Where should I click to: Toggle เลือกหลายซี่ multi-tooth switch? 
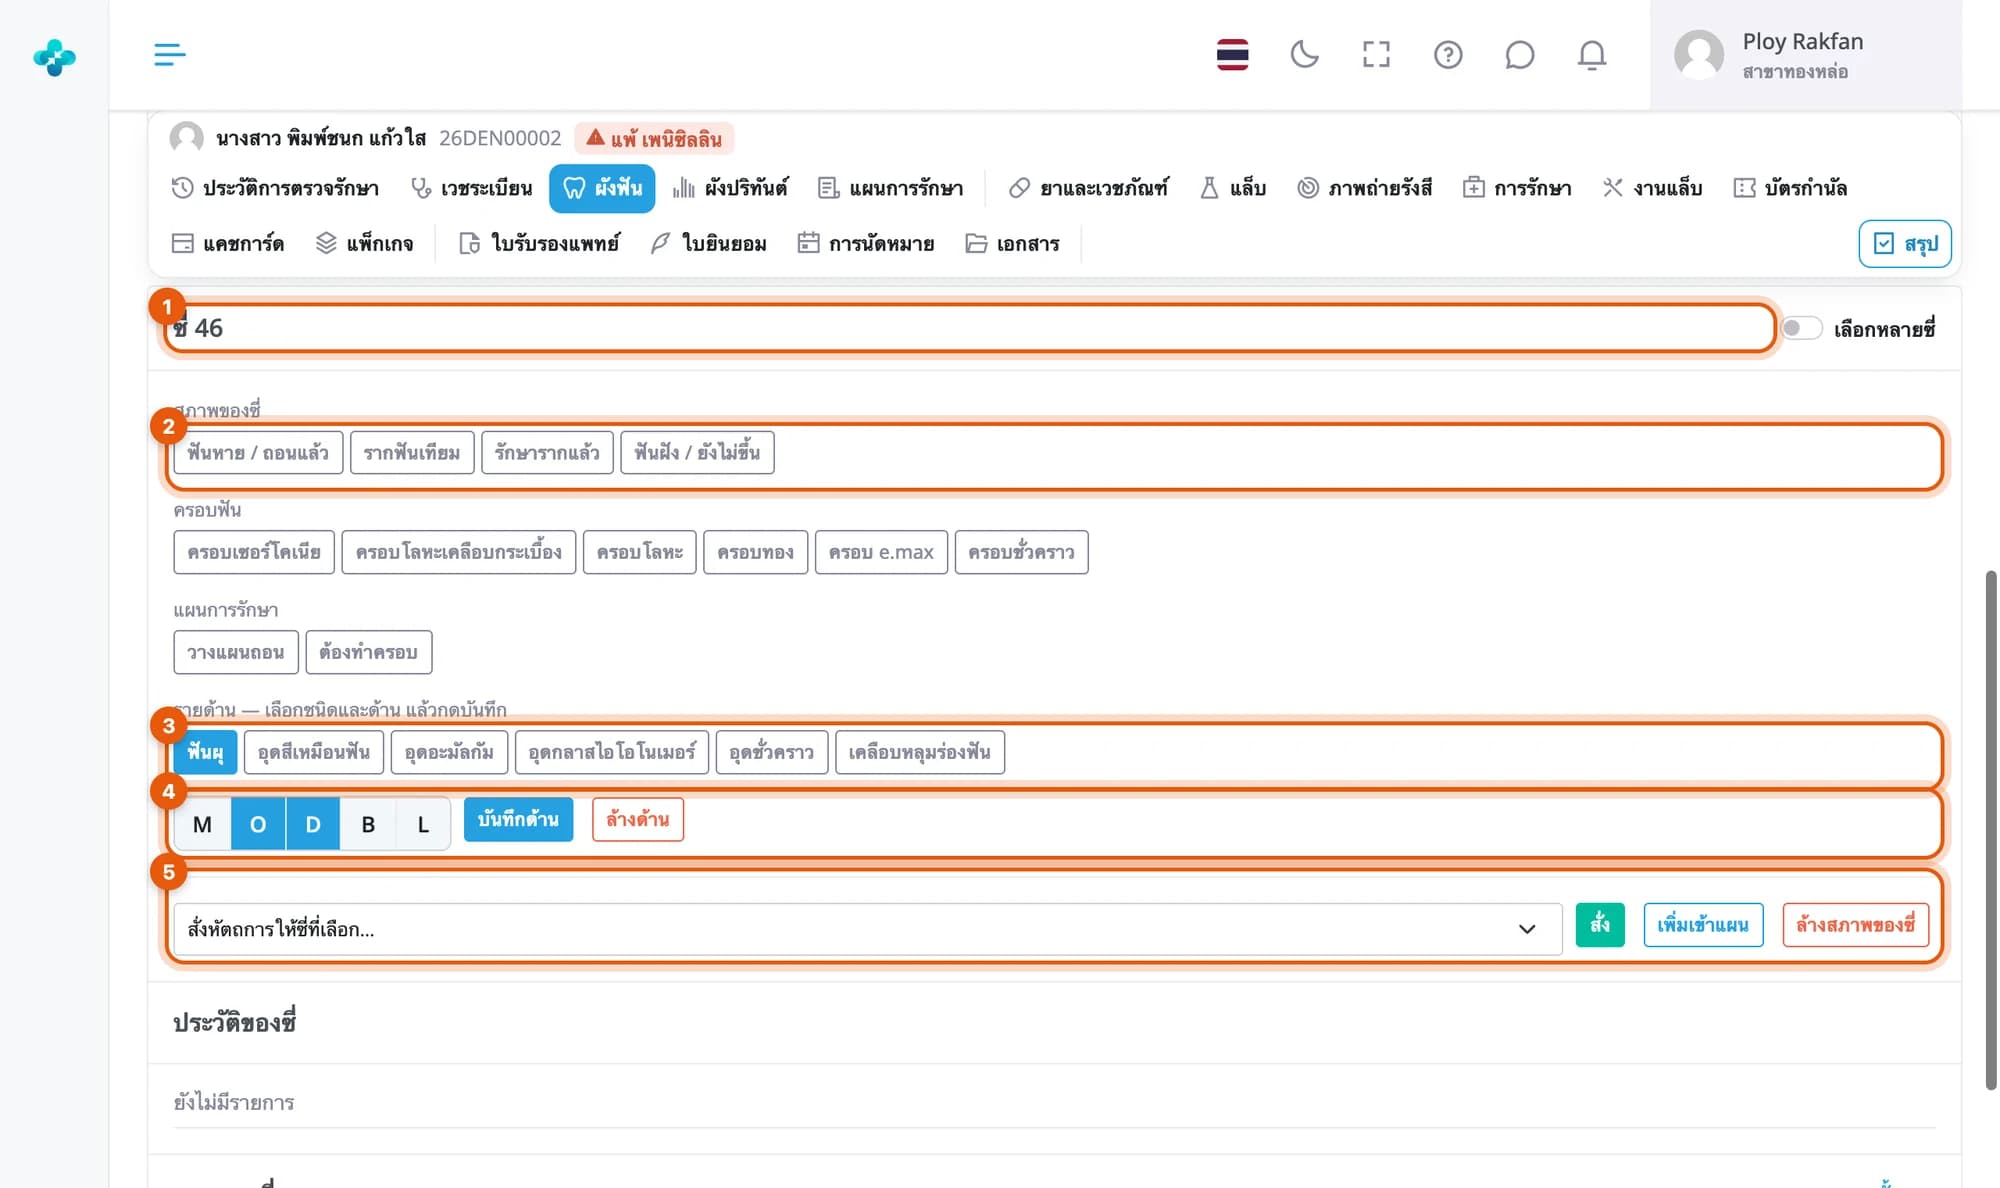tap(1802, 328)
